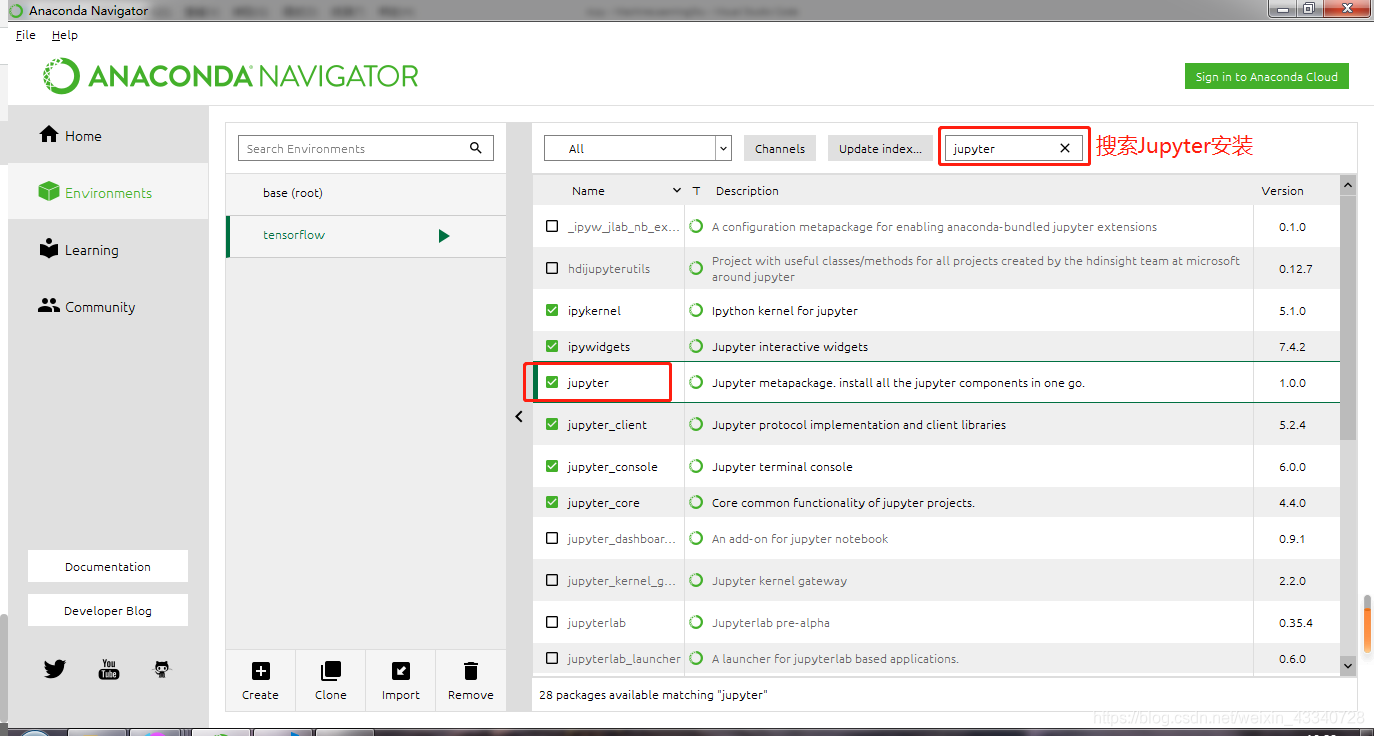The height and width of the screenshot is (736, 1374).
Task: Check the jupyter_dashboar... package checkbox
Action: tap(552, 539)
